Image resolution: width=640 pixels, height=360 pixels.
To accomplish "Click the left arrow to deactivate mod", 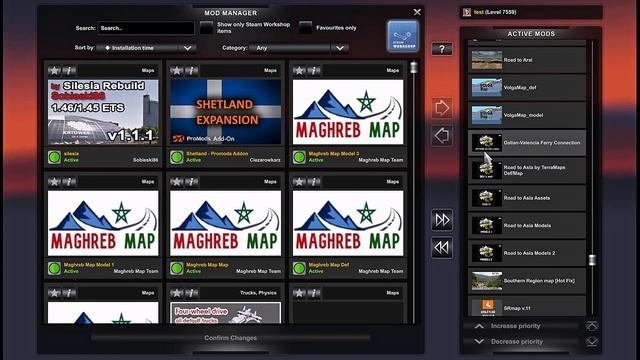I will (x=442, y=136).
